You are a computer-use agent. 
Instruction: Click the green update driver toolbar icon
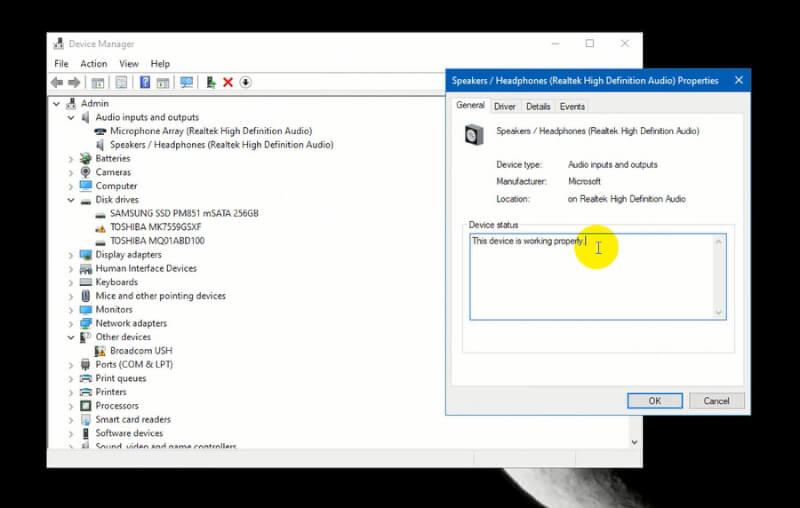coord(211,83)
